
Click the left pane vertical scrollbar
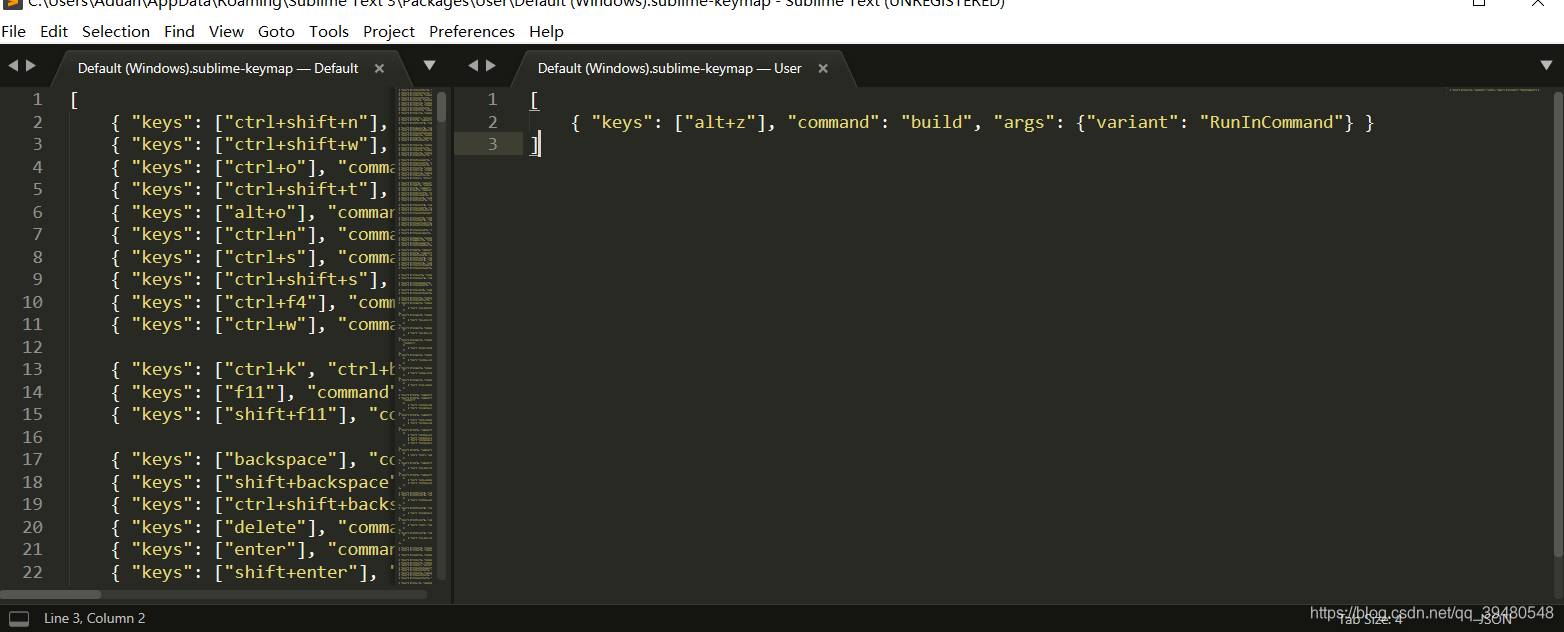pyautogui.click(x=442, y=107)
